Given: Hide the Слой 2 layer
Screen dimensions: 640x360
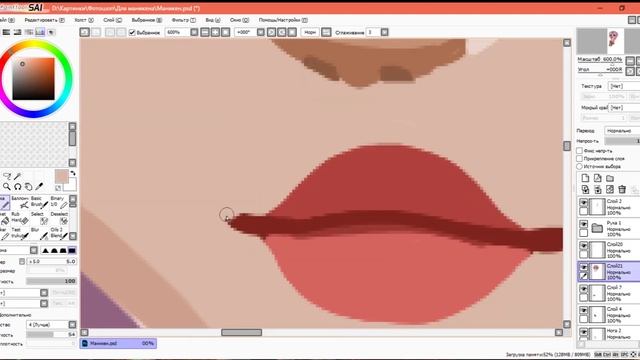Looking at the screenshot, I should pyautogui.click(x=584, y=202).
